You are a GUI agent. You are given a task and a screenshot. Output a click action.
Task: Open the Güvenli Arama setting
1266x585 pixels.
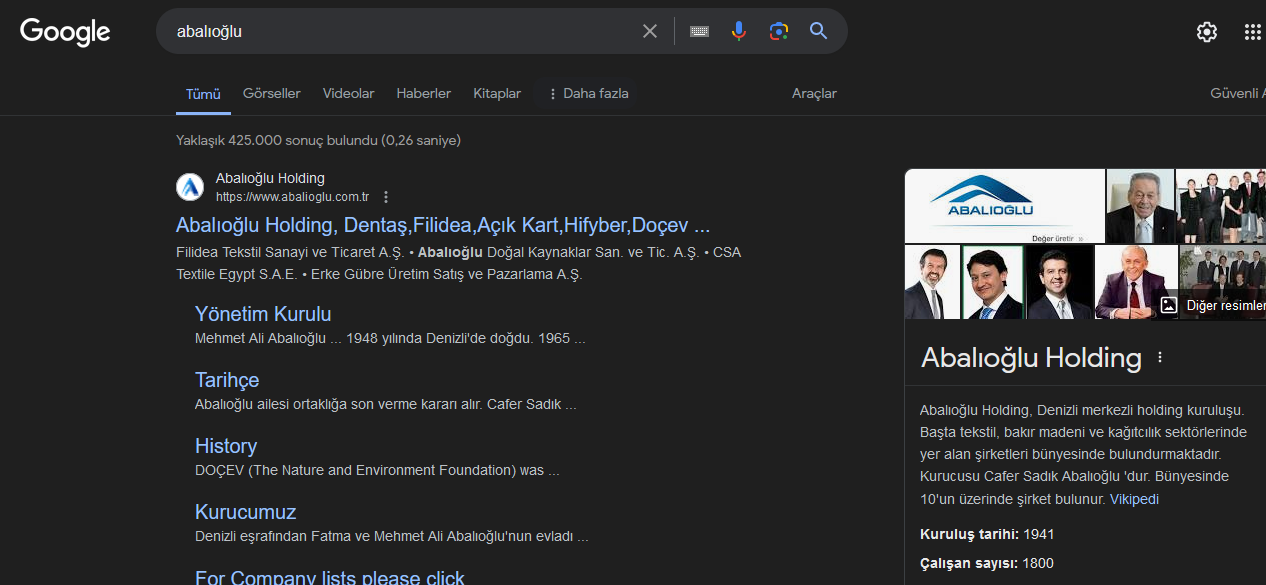[x=1238, y=93]
